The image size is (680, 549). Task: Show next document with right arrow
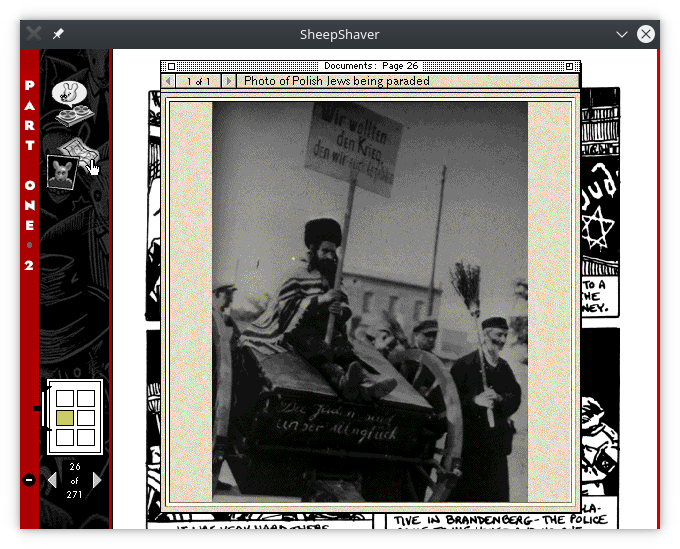[x=229, y=81]
